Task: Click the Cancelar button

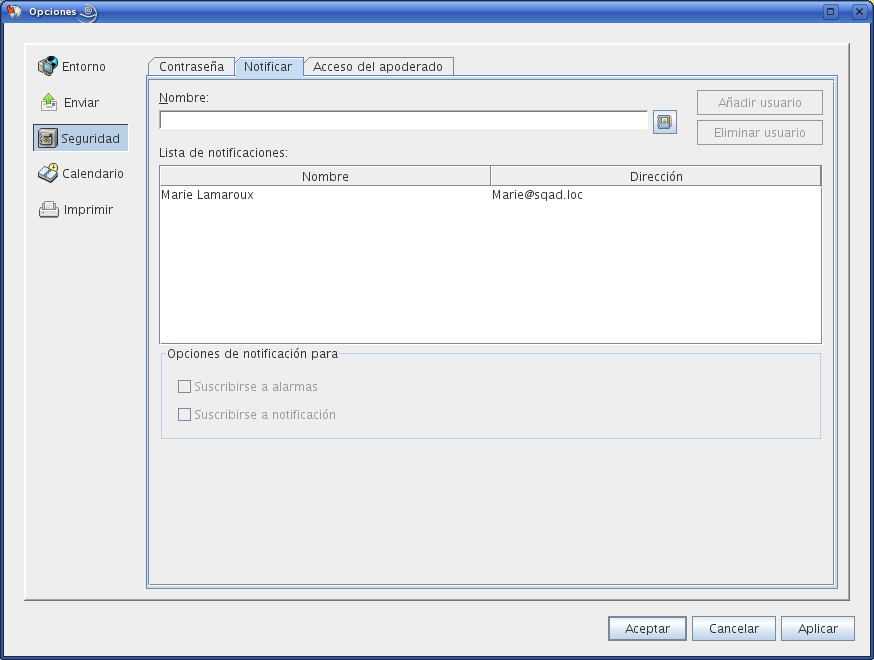Action: tap(734, 628)
